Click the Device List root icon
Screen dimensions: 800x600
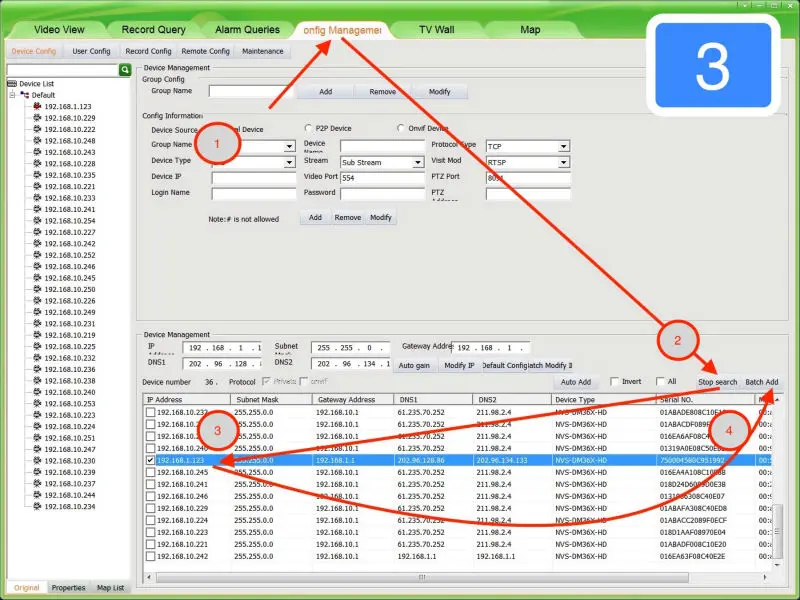coord(12,84)
